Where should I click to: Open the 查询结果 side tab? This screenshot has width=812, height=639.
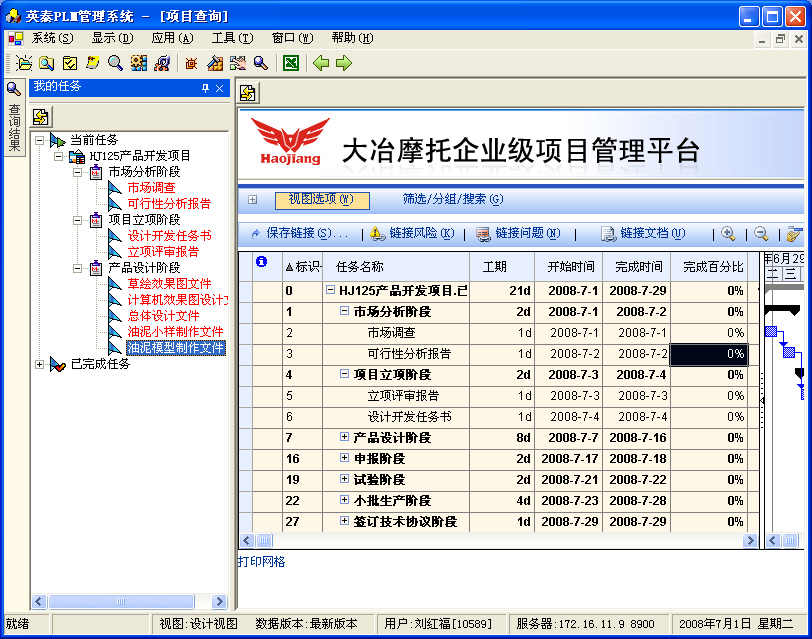pyautogui.click(x=14, y=118)
